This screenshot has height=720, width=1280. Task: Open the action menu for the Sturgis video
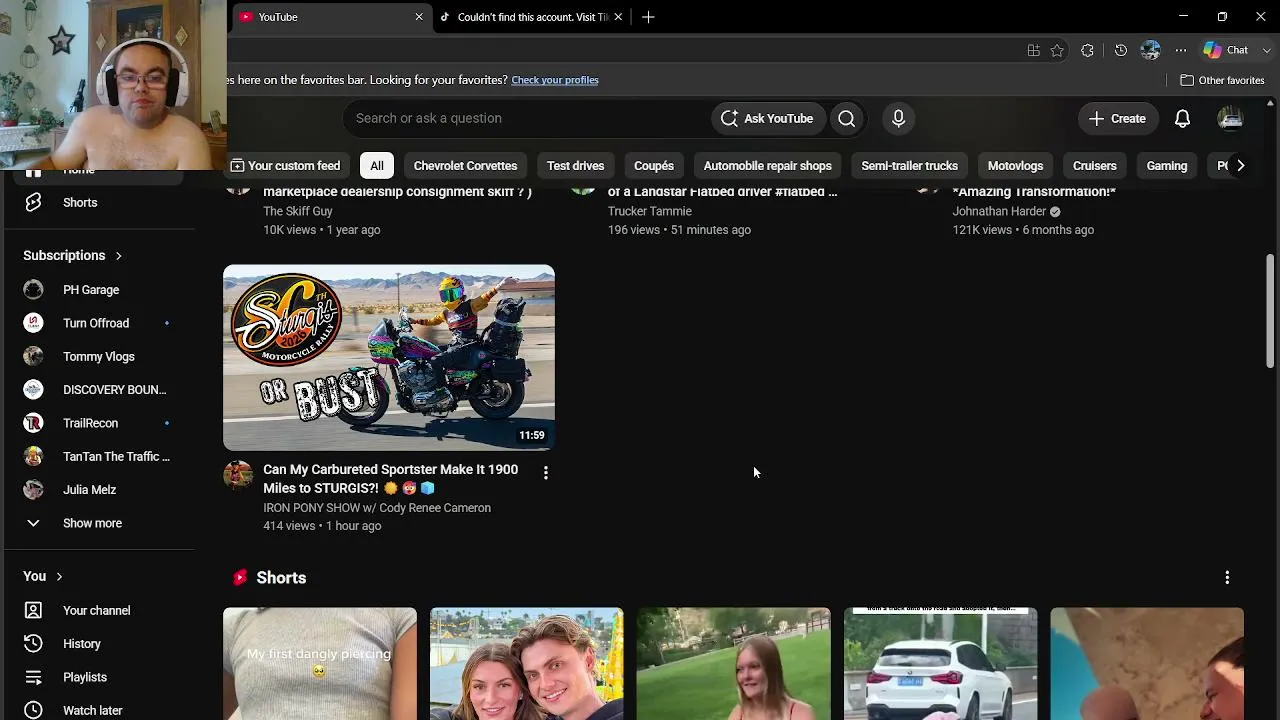[545, 472]
